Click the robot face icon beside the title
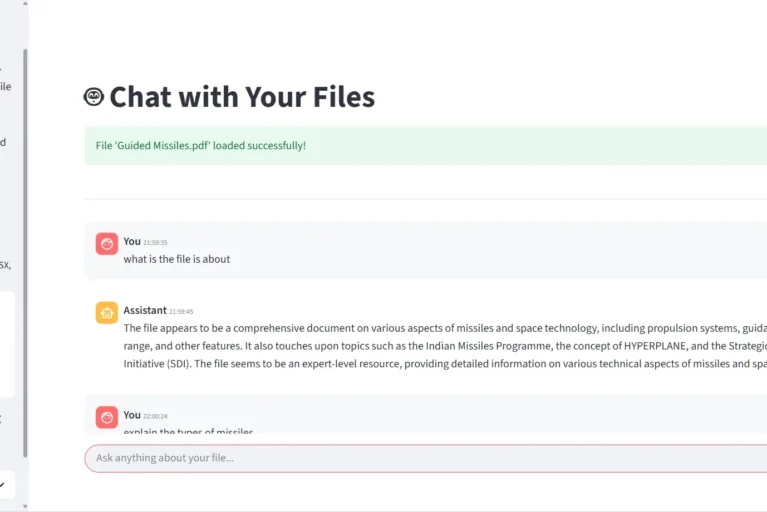This screenshot has height=512, width=767. (x=94, y=97)
